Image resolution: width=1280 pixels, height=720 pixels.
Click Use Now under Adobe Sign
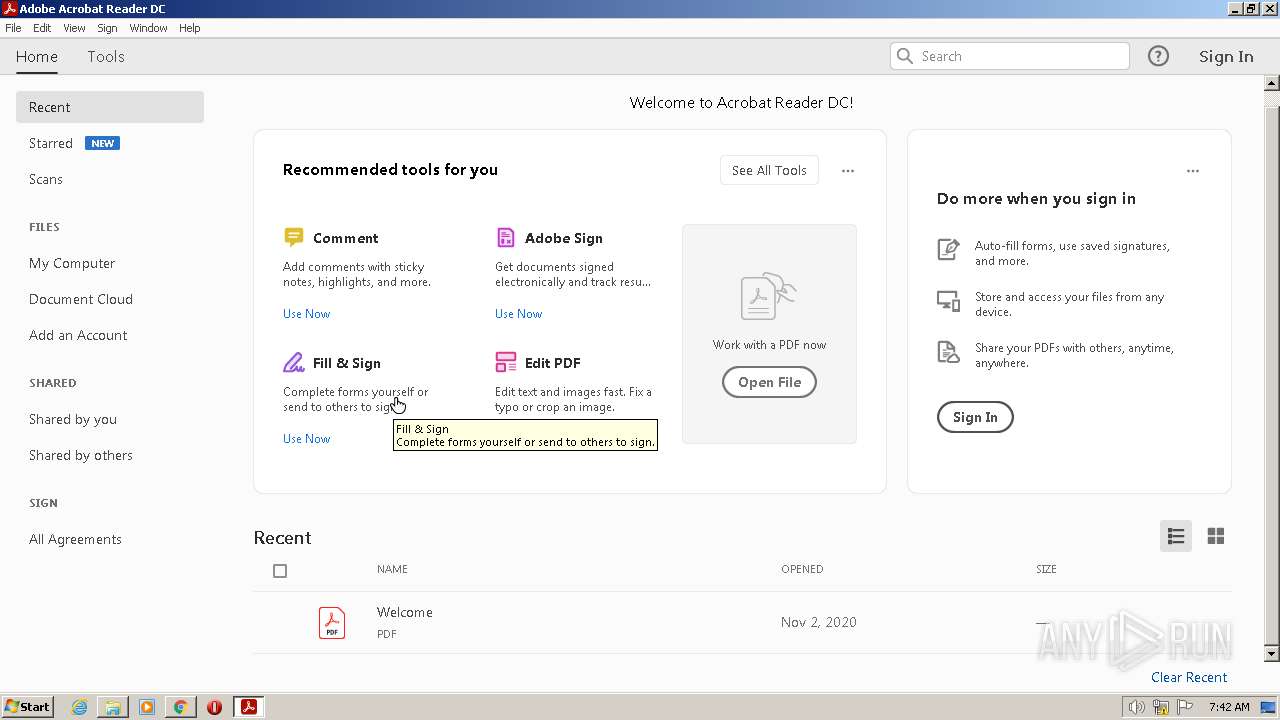coord(518,313)
